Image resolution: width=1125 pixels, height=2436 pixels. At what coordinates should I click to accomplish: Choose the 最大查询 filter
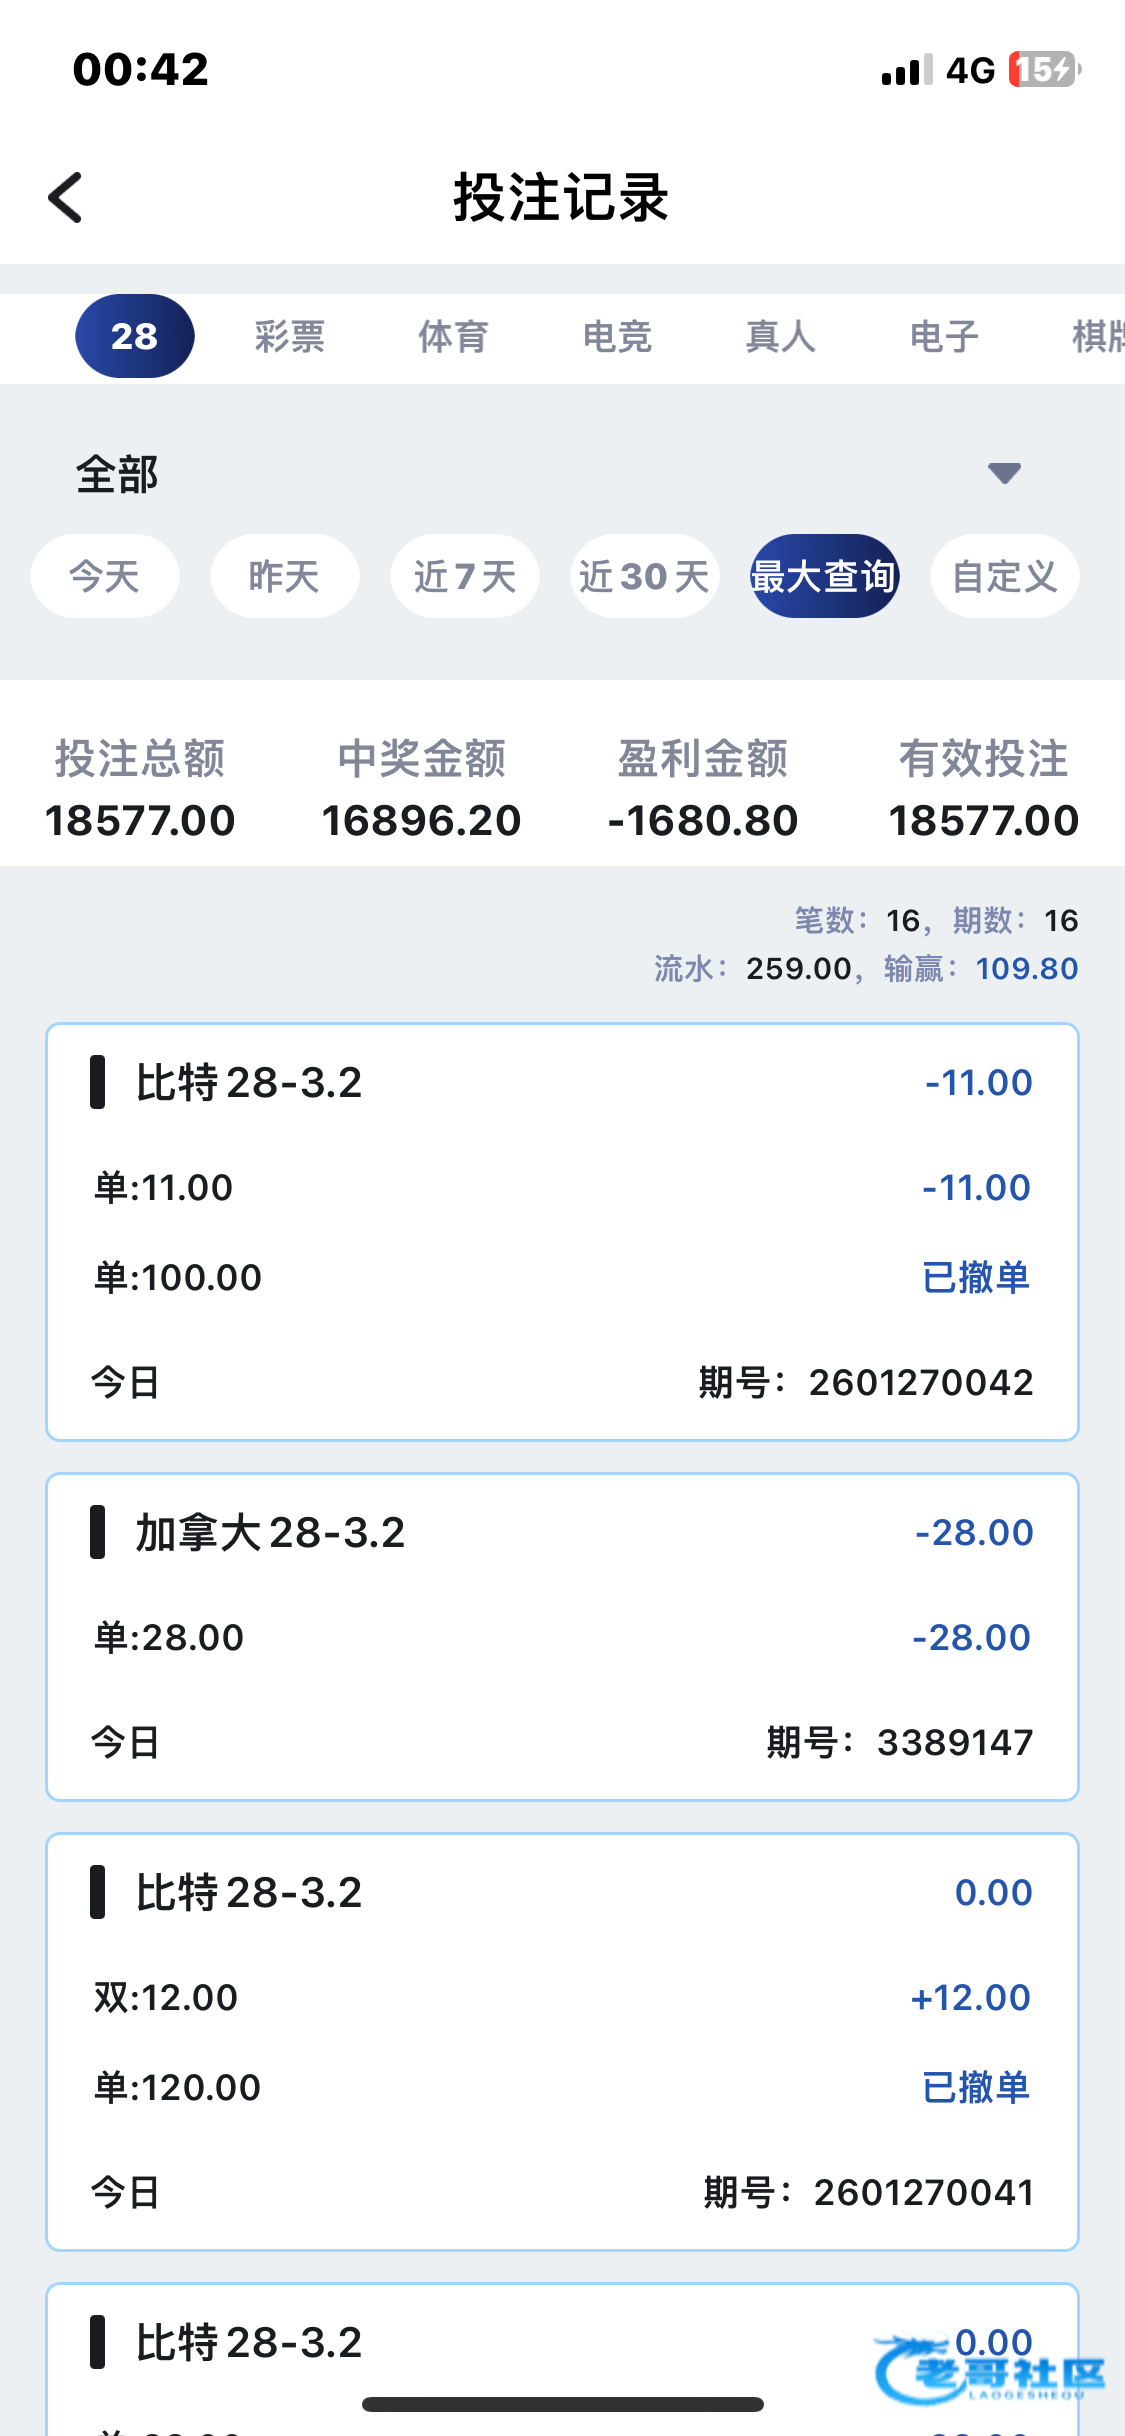tap(824, 576)
